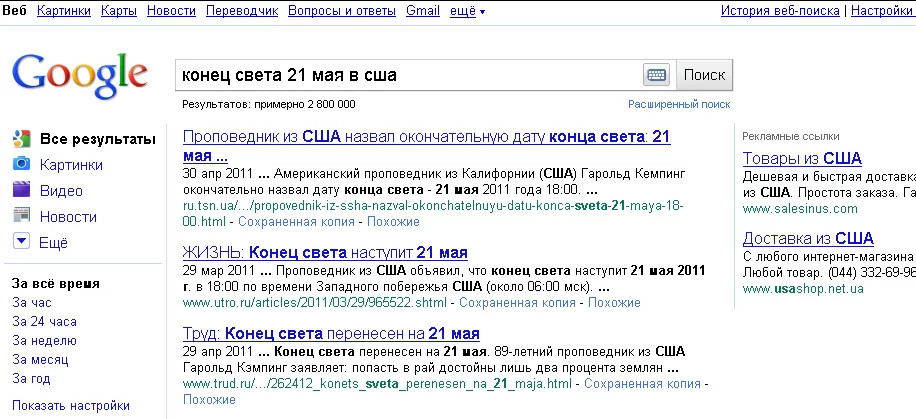
Task: Open Карты in the top navigation bar
Action: 119,11
